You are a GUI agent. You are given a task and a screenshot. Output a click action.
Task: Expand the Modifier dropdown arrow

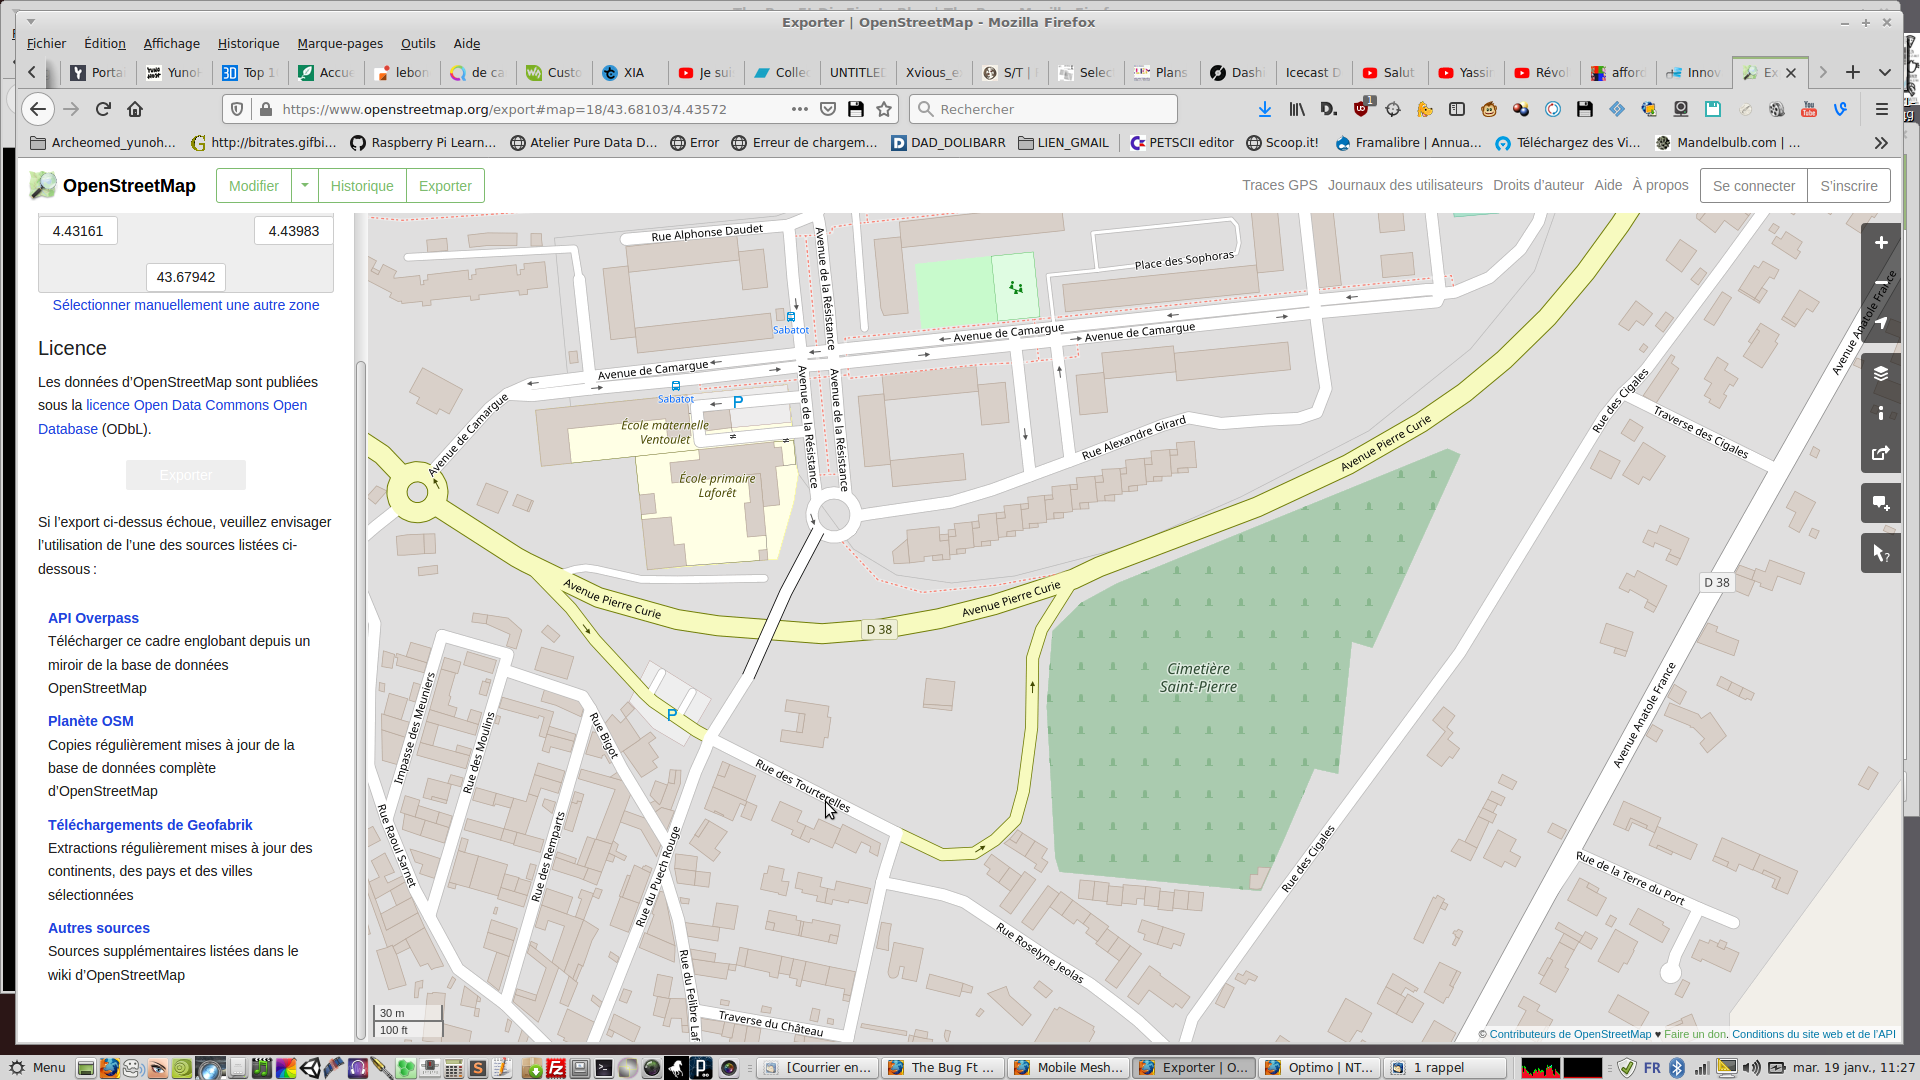tap(305, 186)
